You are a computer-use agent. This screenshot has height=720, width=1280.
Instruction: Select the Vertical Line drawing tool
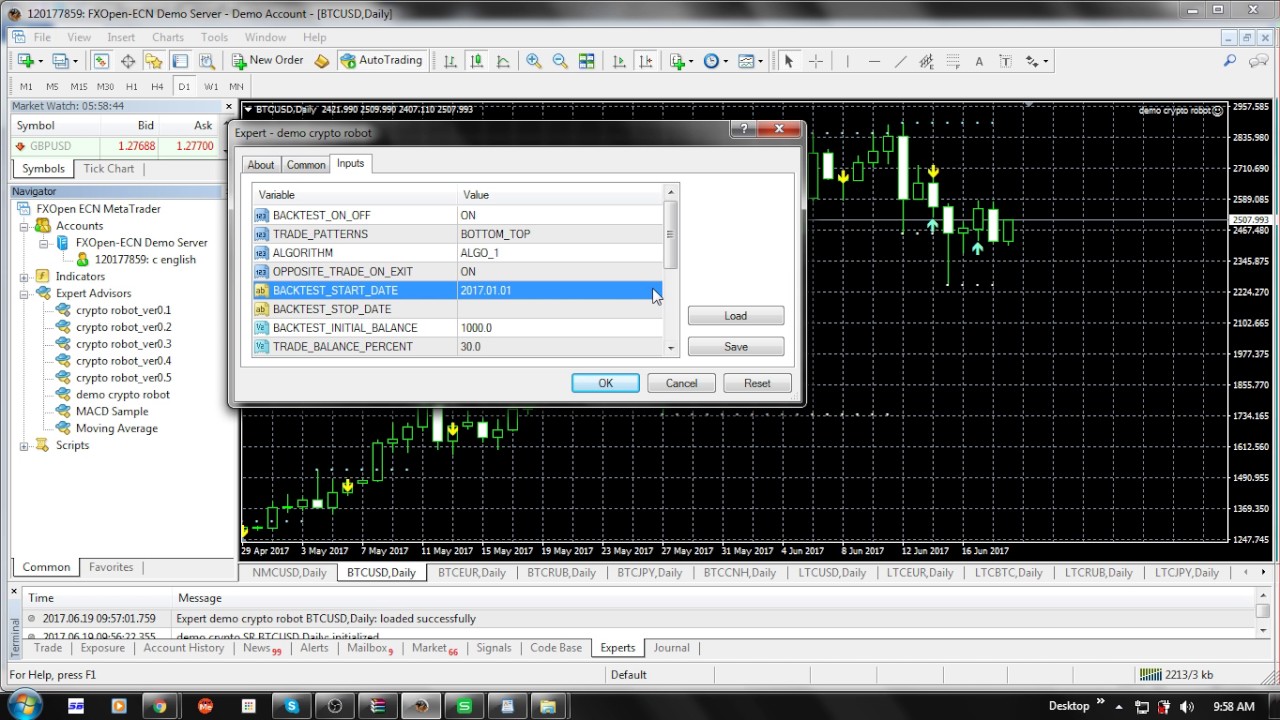[x=847, y=61]
